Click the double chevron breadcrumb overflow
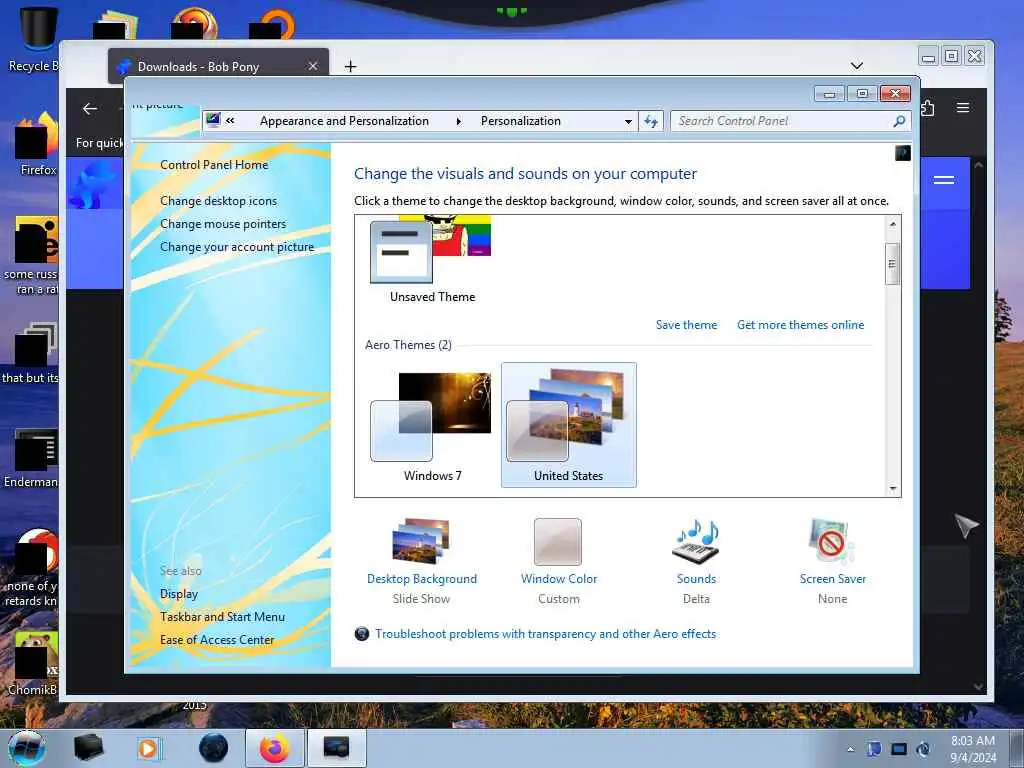This screenshot has height=768, width=1024. point(230,120)
